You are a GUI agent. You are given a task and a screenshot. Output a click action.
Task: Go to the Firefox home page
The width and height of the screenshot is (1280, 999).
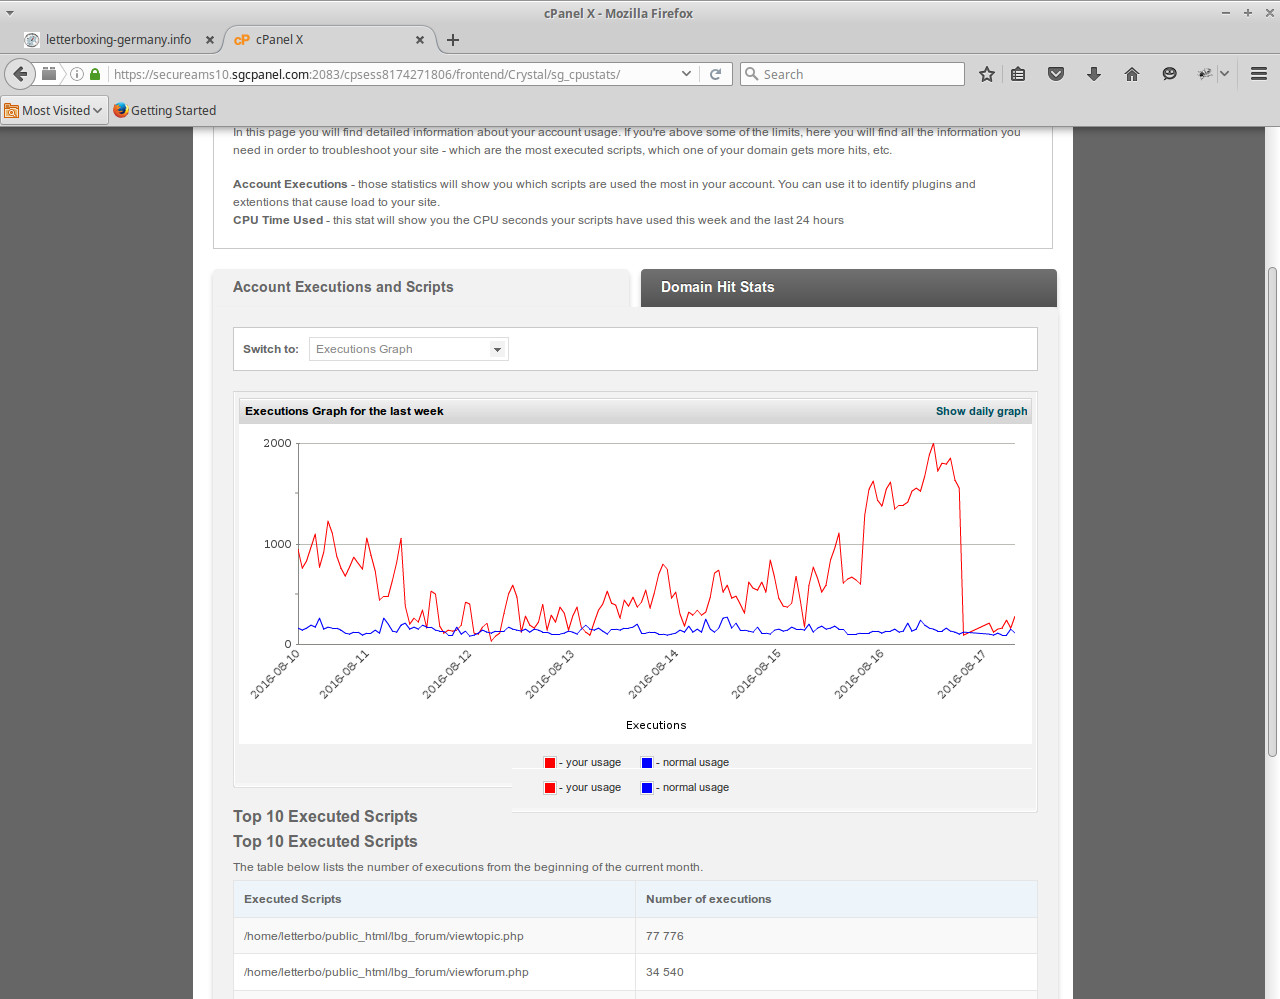[1132, 74]
